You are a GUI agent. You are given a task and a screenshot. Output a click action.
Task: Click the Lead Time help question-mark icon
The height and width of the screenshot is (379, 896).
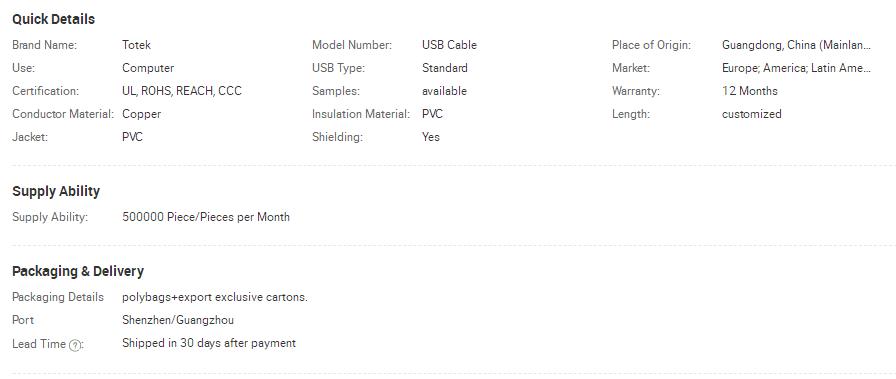click(74, 345)
